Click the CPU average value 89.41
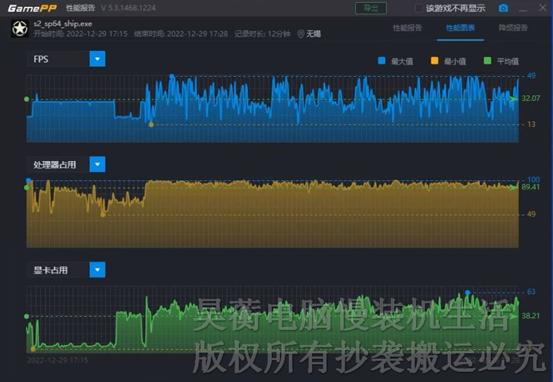Image resolution: width=553 pixels, height=382 pixels. pyautogui.click(x=531, y=187)
